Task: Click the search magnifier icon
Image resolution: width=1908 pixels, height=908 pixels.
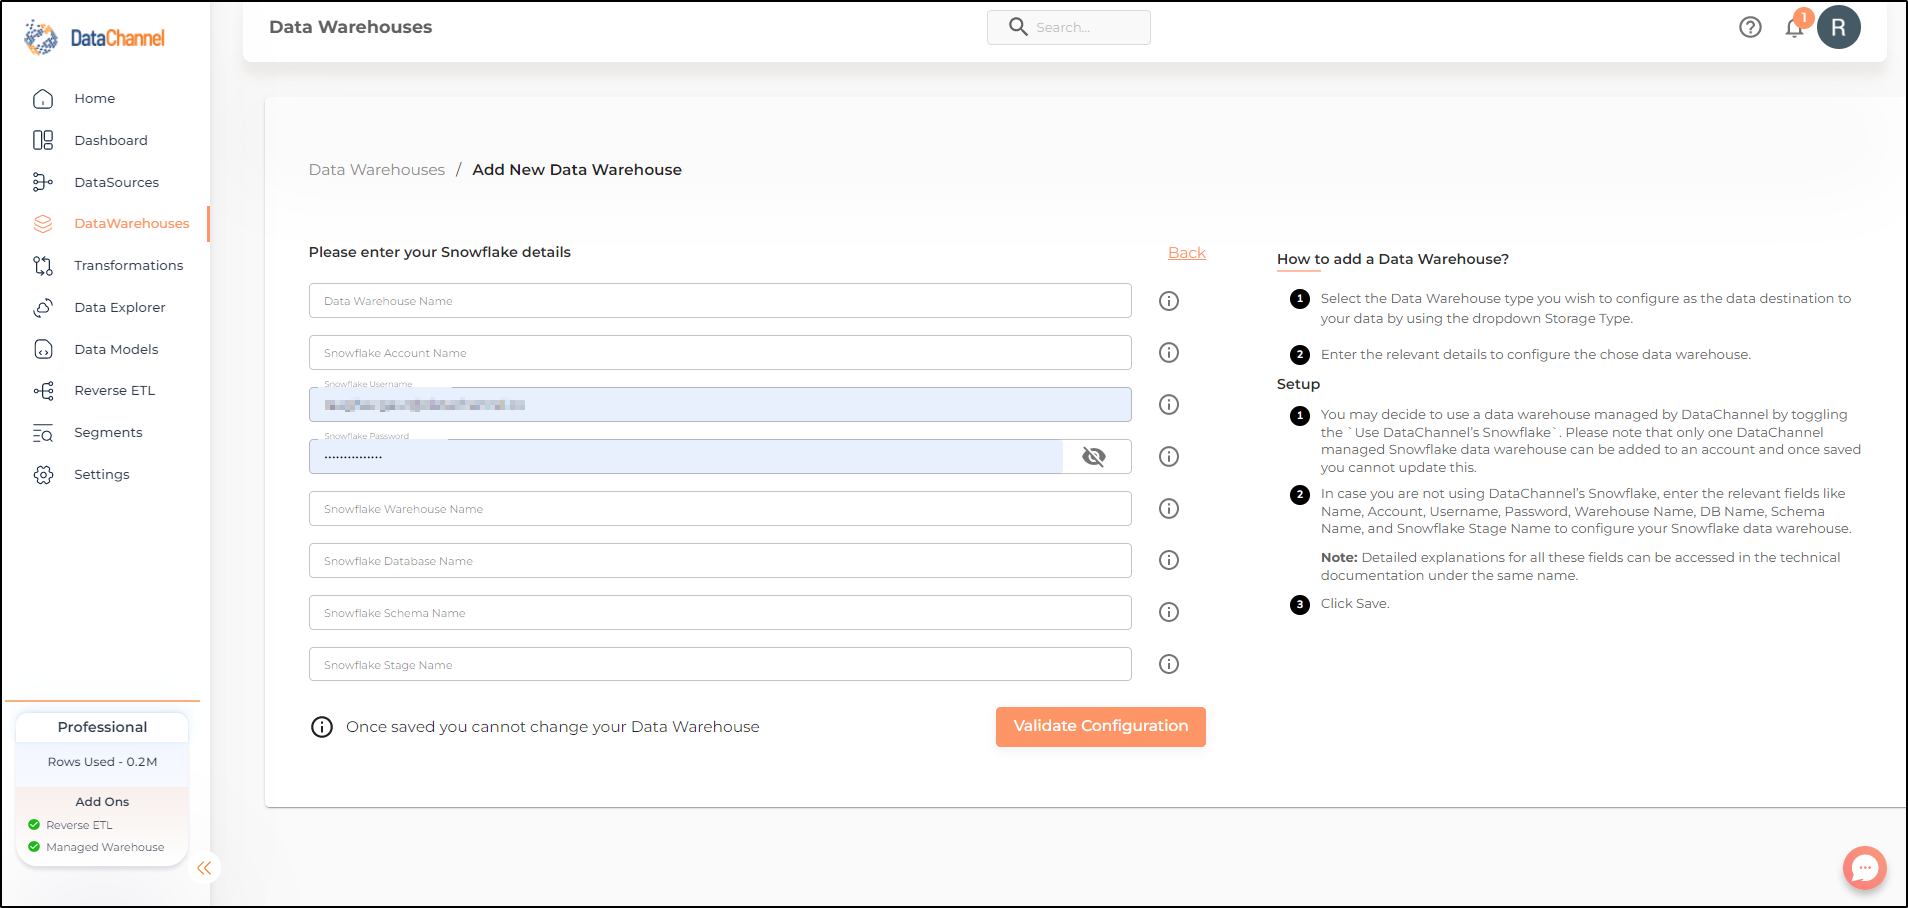Action: pos(1018,27)
